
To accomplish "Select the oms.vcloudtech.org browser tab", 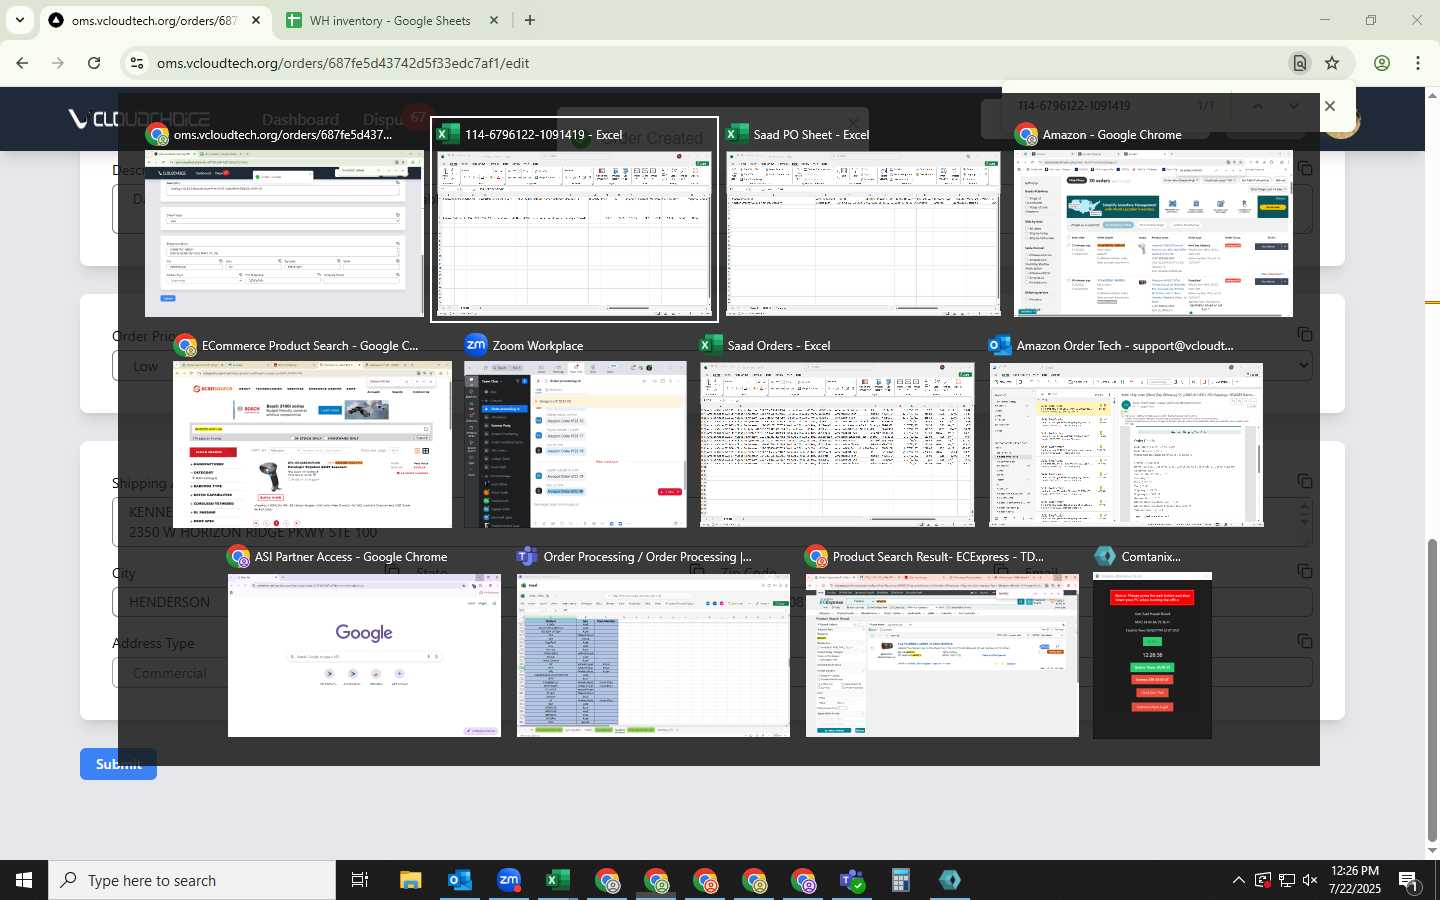I will pos(155,20).
